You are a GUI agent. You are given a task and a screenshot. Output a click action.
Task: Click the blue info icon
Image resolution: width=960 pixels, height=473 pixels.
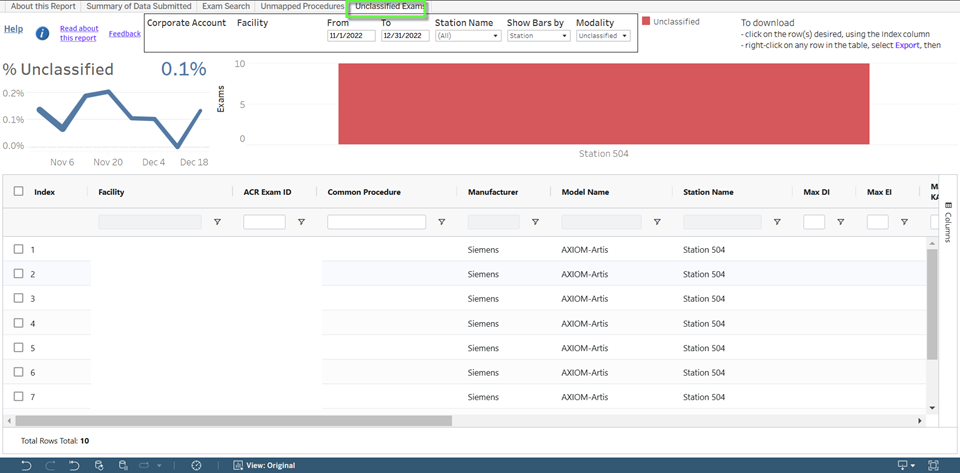(42, 33)
